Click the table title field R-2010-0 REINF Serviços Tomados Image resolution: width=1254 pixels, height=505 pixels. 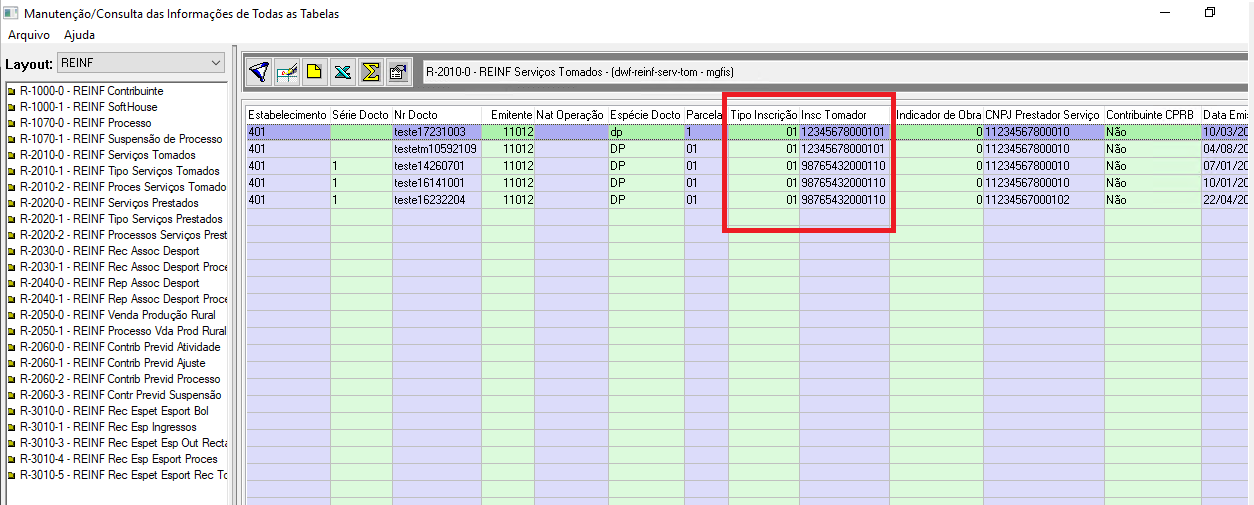tap(834, 72)
